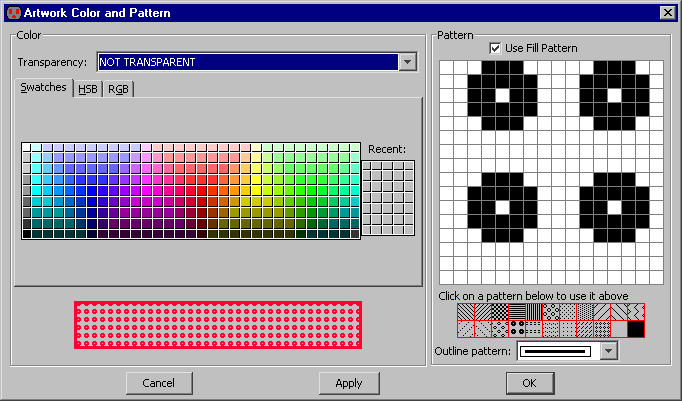
Task: Confirm with the OK button
Action: pos(529,383)
